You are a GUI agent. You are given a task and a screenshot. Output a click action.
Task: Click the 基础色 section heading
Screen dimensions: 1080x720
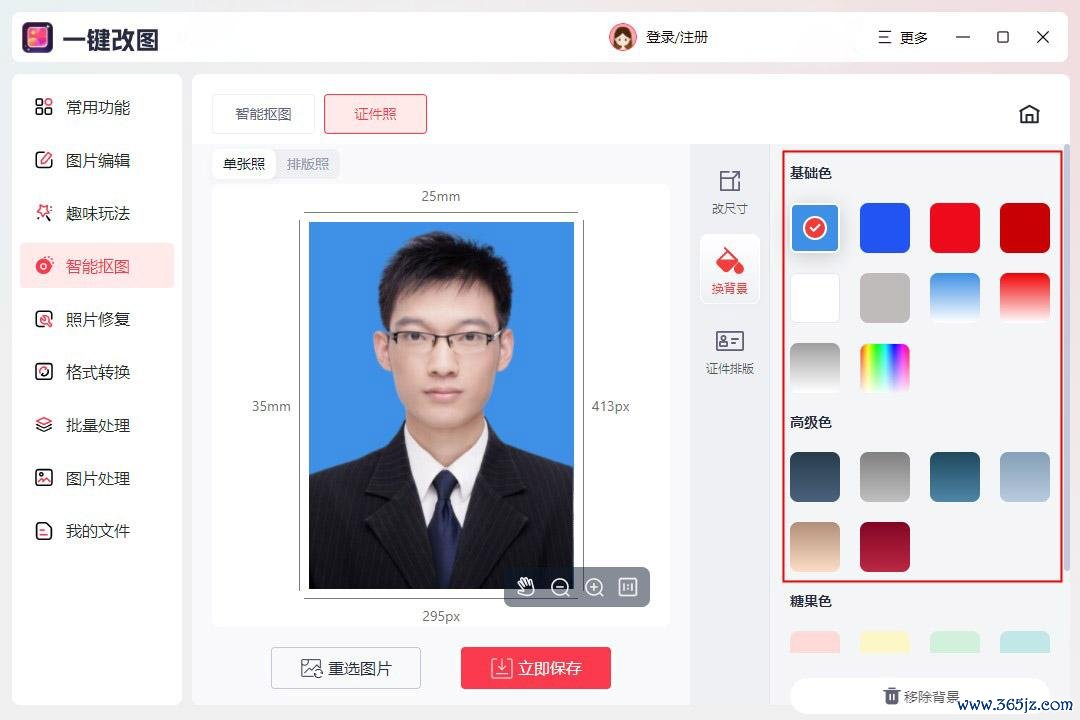coord(811,173)
